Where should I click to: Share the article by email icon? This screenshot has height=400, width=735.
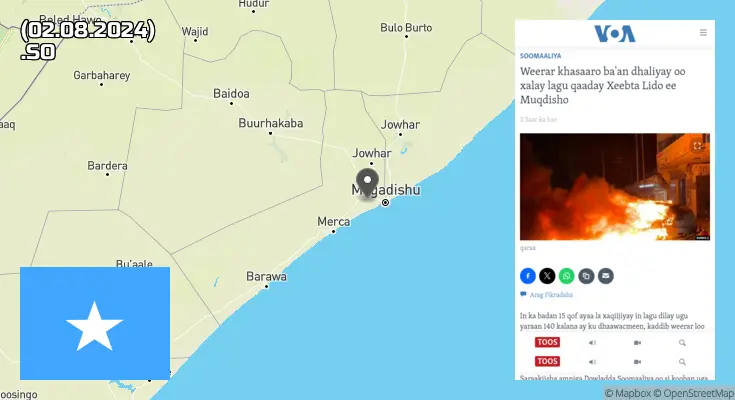tap(606, 276)
